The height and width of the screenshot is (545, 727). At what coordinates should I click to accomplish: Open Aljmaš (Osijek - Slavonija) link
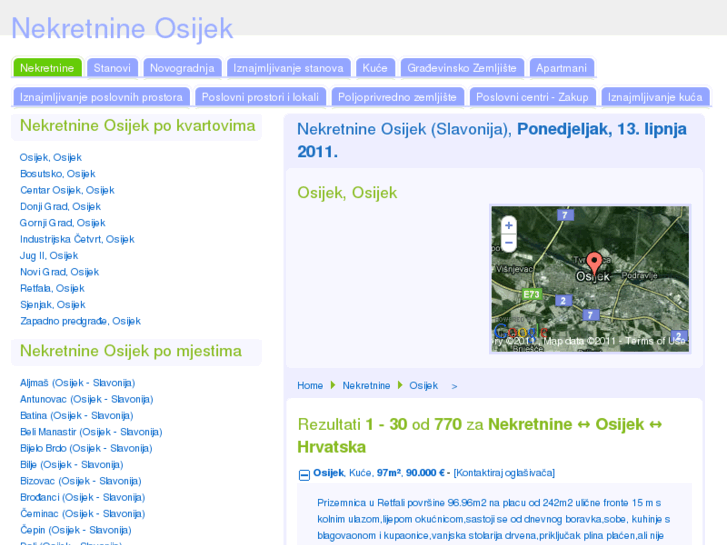click(77, 383)
